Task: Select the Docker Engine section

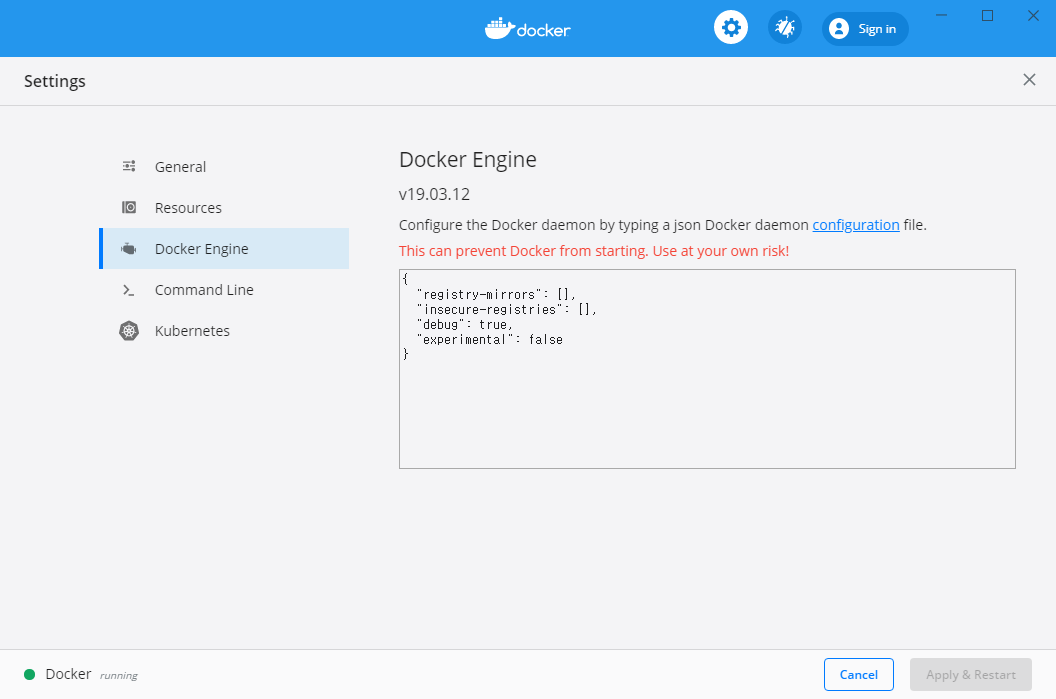Action: click(x=224, y=248)
